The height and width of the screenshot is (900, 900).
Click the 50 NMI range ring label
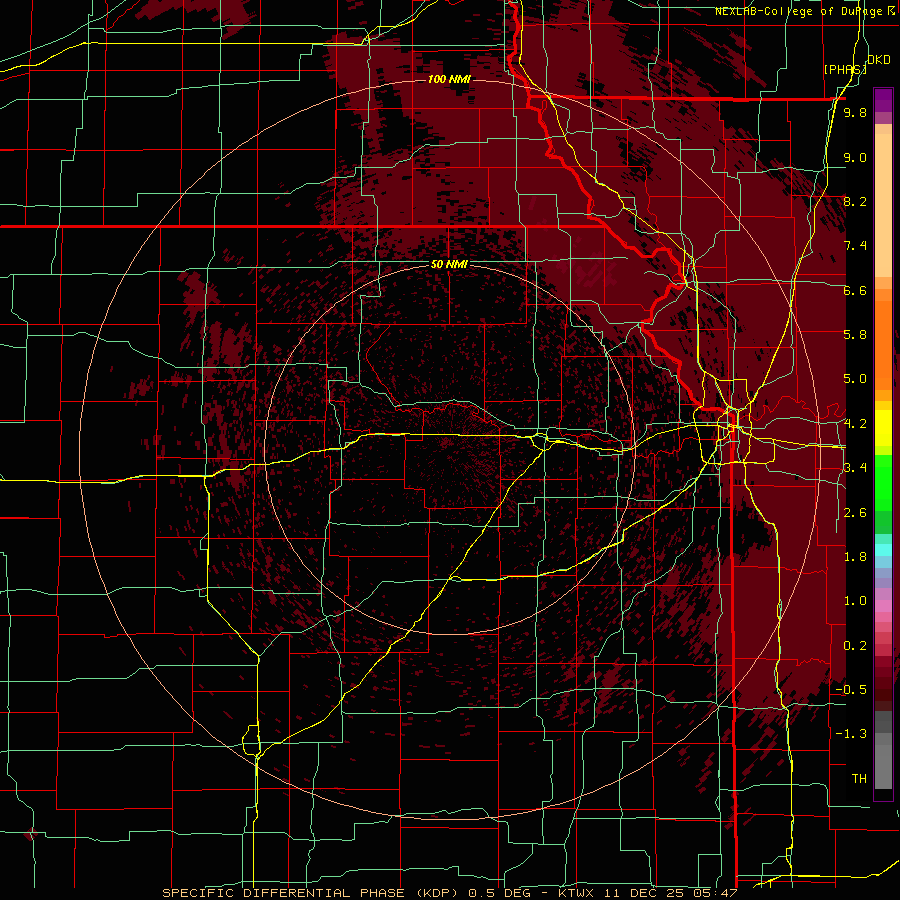coord(449,264)
